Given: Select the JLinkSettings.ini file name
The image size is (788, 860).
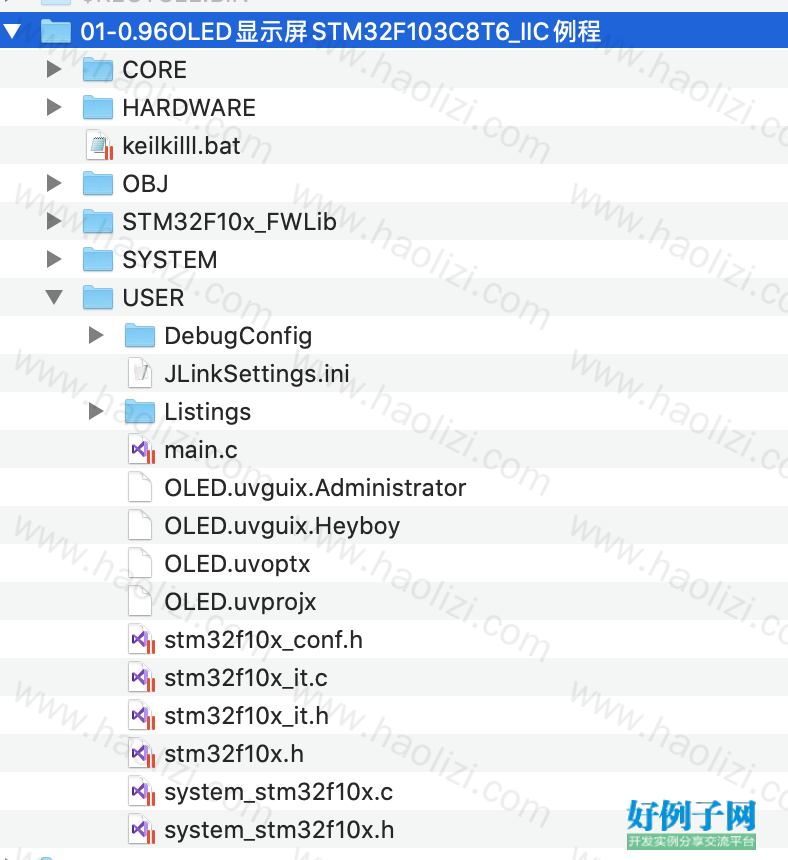Looking at the screenshot, I should click(x=257, y=374).
